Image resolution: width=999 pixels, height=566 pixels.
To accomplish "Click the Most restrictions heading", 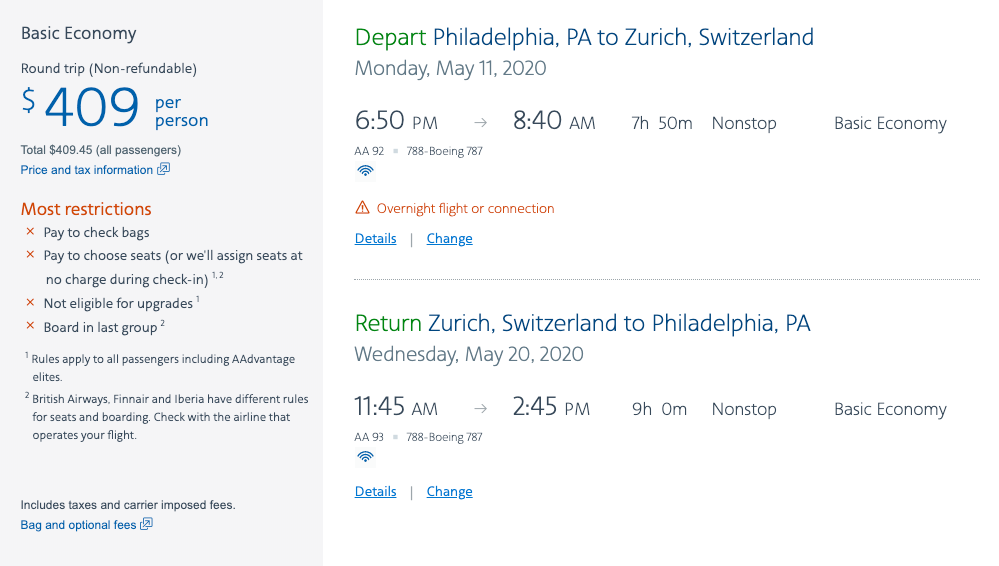I will click(86, 209).
